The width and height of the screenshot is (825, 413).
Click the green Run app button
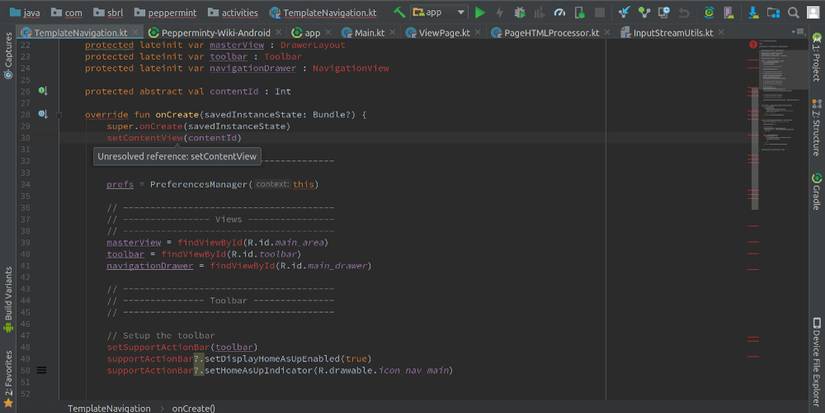tap(480, 12)
